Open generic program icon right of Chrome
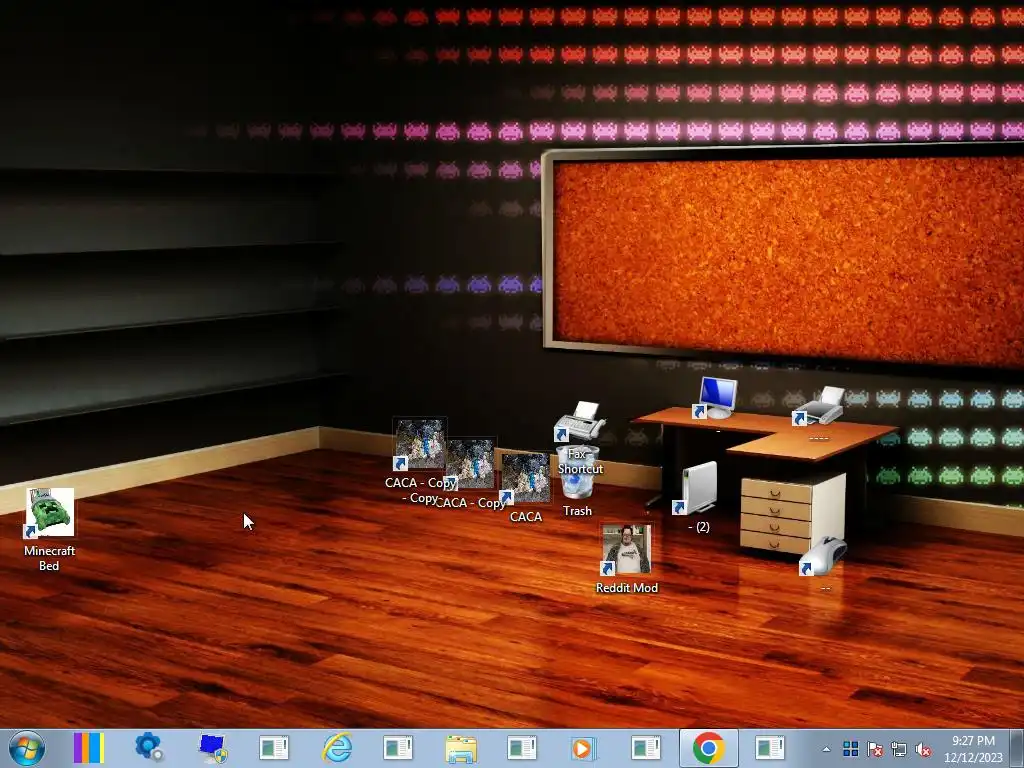The height and width of the screenshot is (768, 1024). 770,748
